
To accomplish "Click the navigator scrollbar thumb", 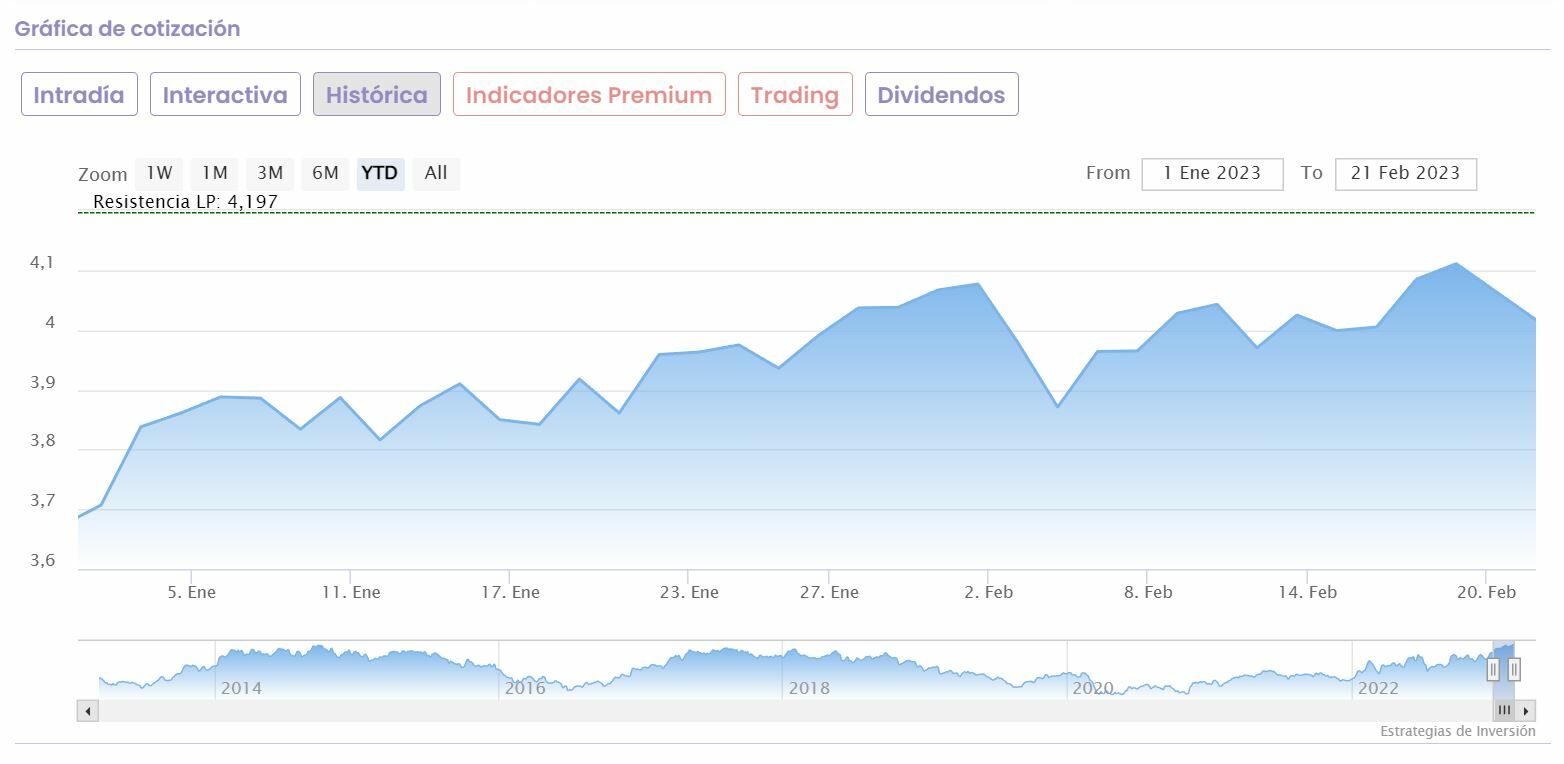I will pyautogui.click(x=1504, y=711).
